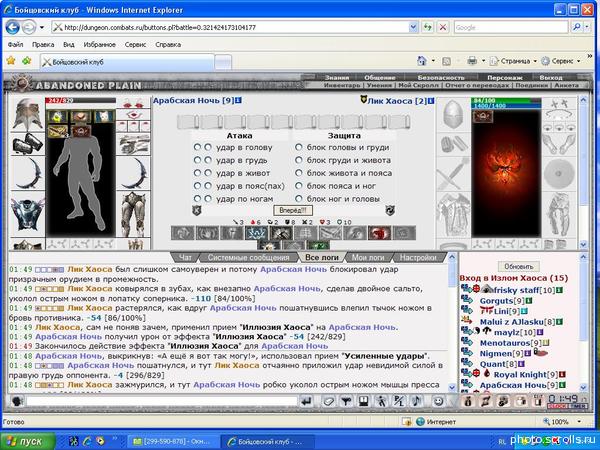Viewport: 600px width, 450px height.
Task: Activate the green skill icon in lower row
Action: click(x=318, y=245)
